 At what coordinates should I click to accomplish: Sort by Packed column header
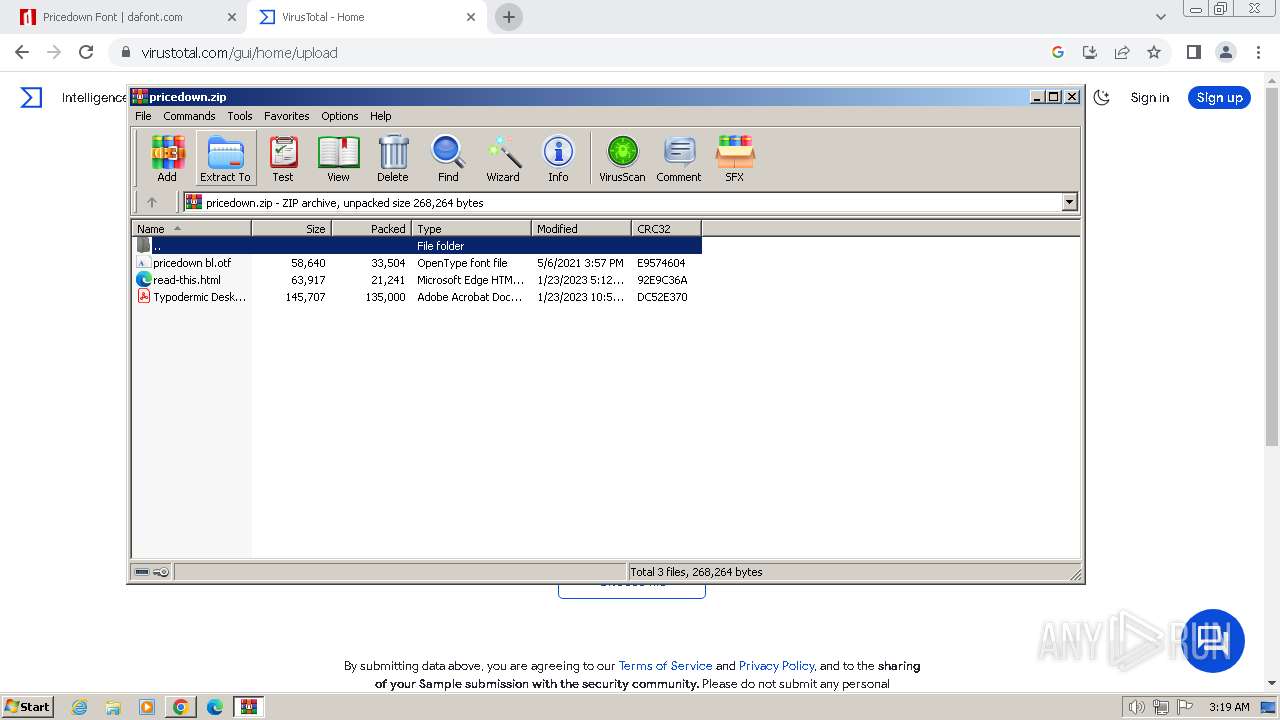pos(371,229)
